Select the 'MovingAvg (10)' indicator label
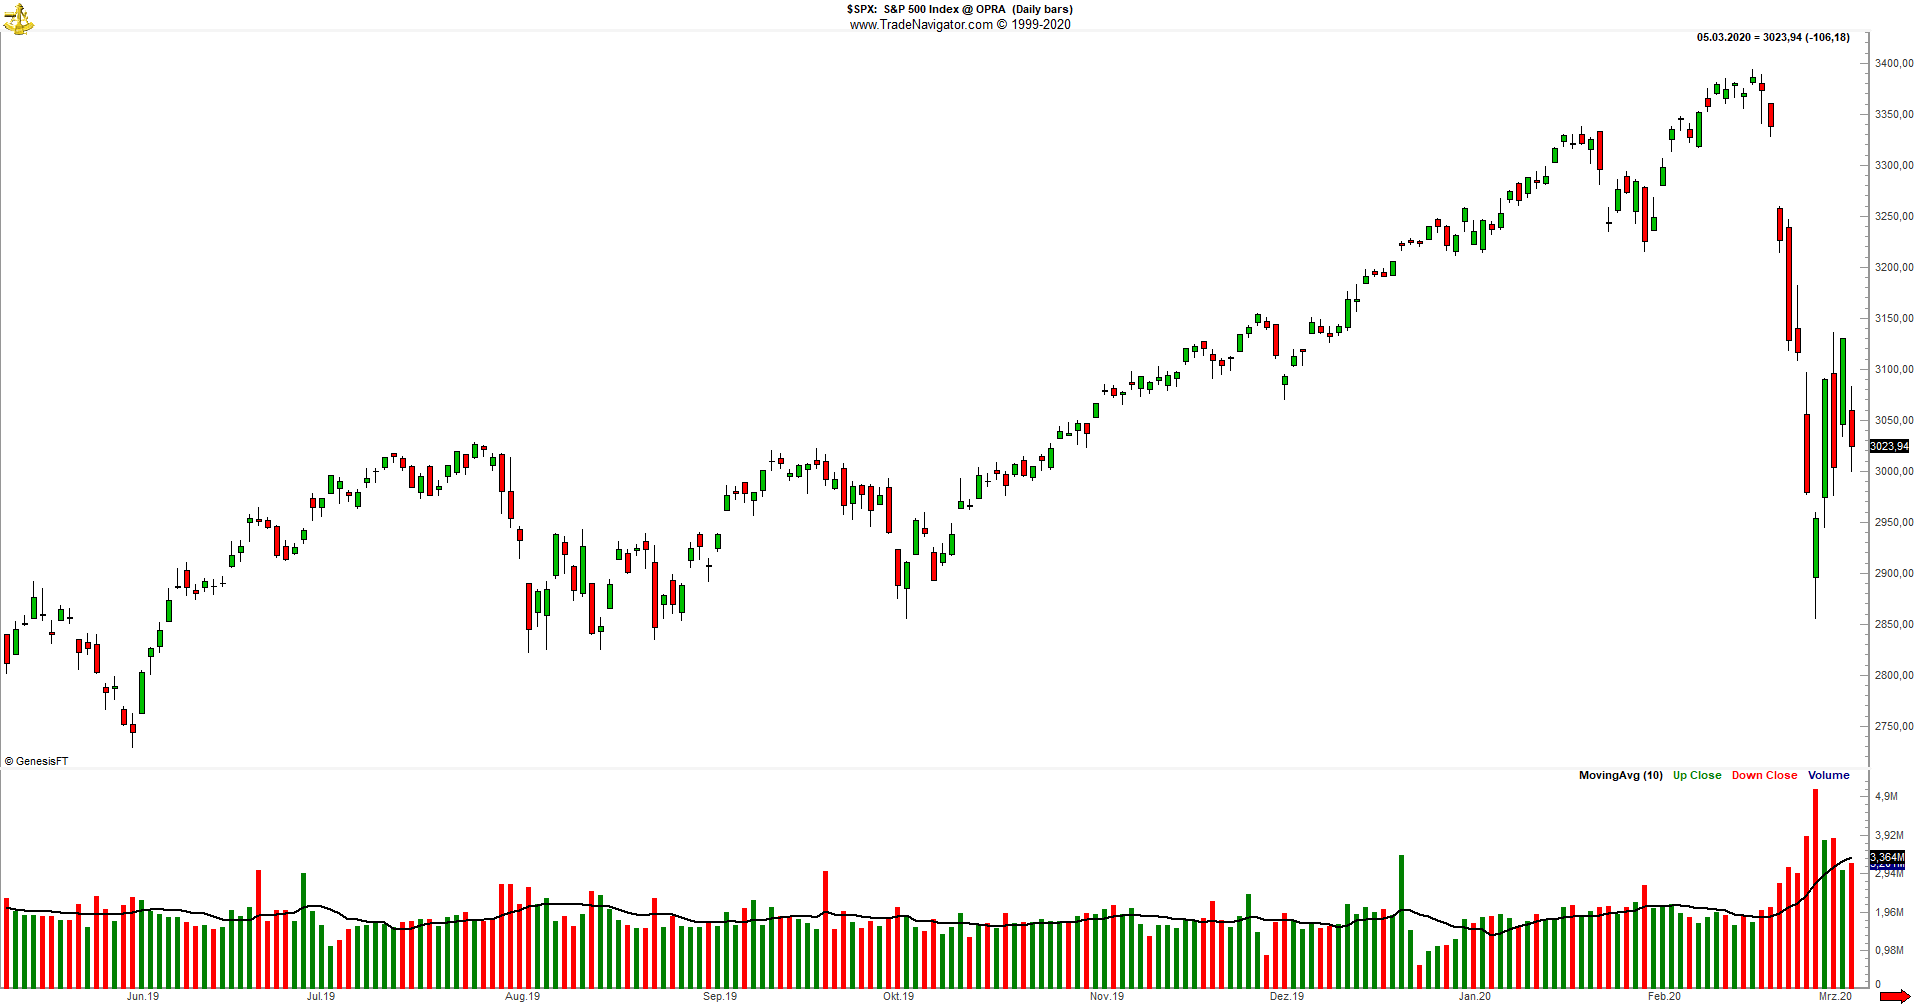 coord(1621,775)
